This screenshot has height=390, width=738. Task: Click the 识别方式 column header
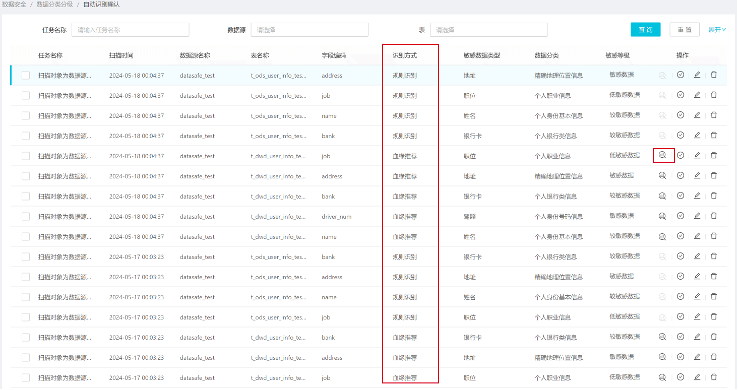point(405,55)
